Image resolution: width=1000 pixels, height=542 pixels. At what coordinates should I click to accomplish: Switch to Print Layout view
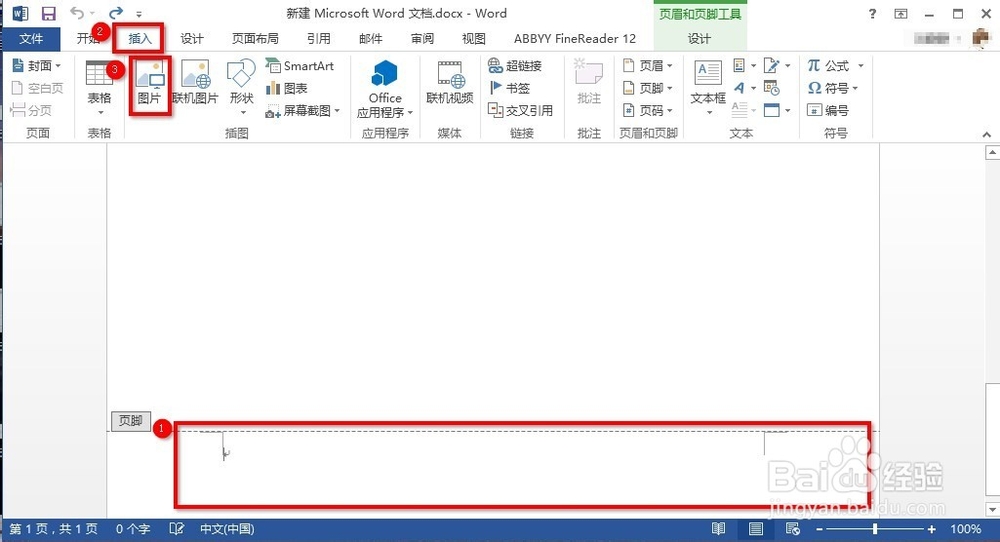756,529
